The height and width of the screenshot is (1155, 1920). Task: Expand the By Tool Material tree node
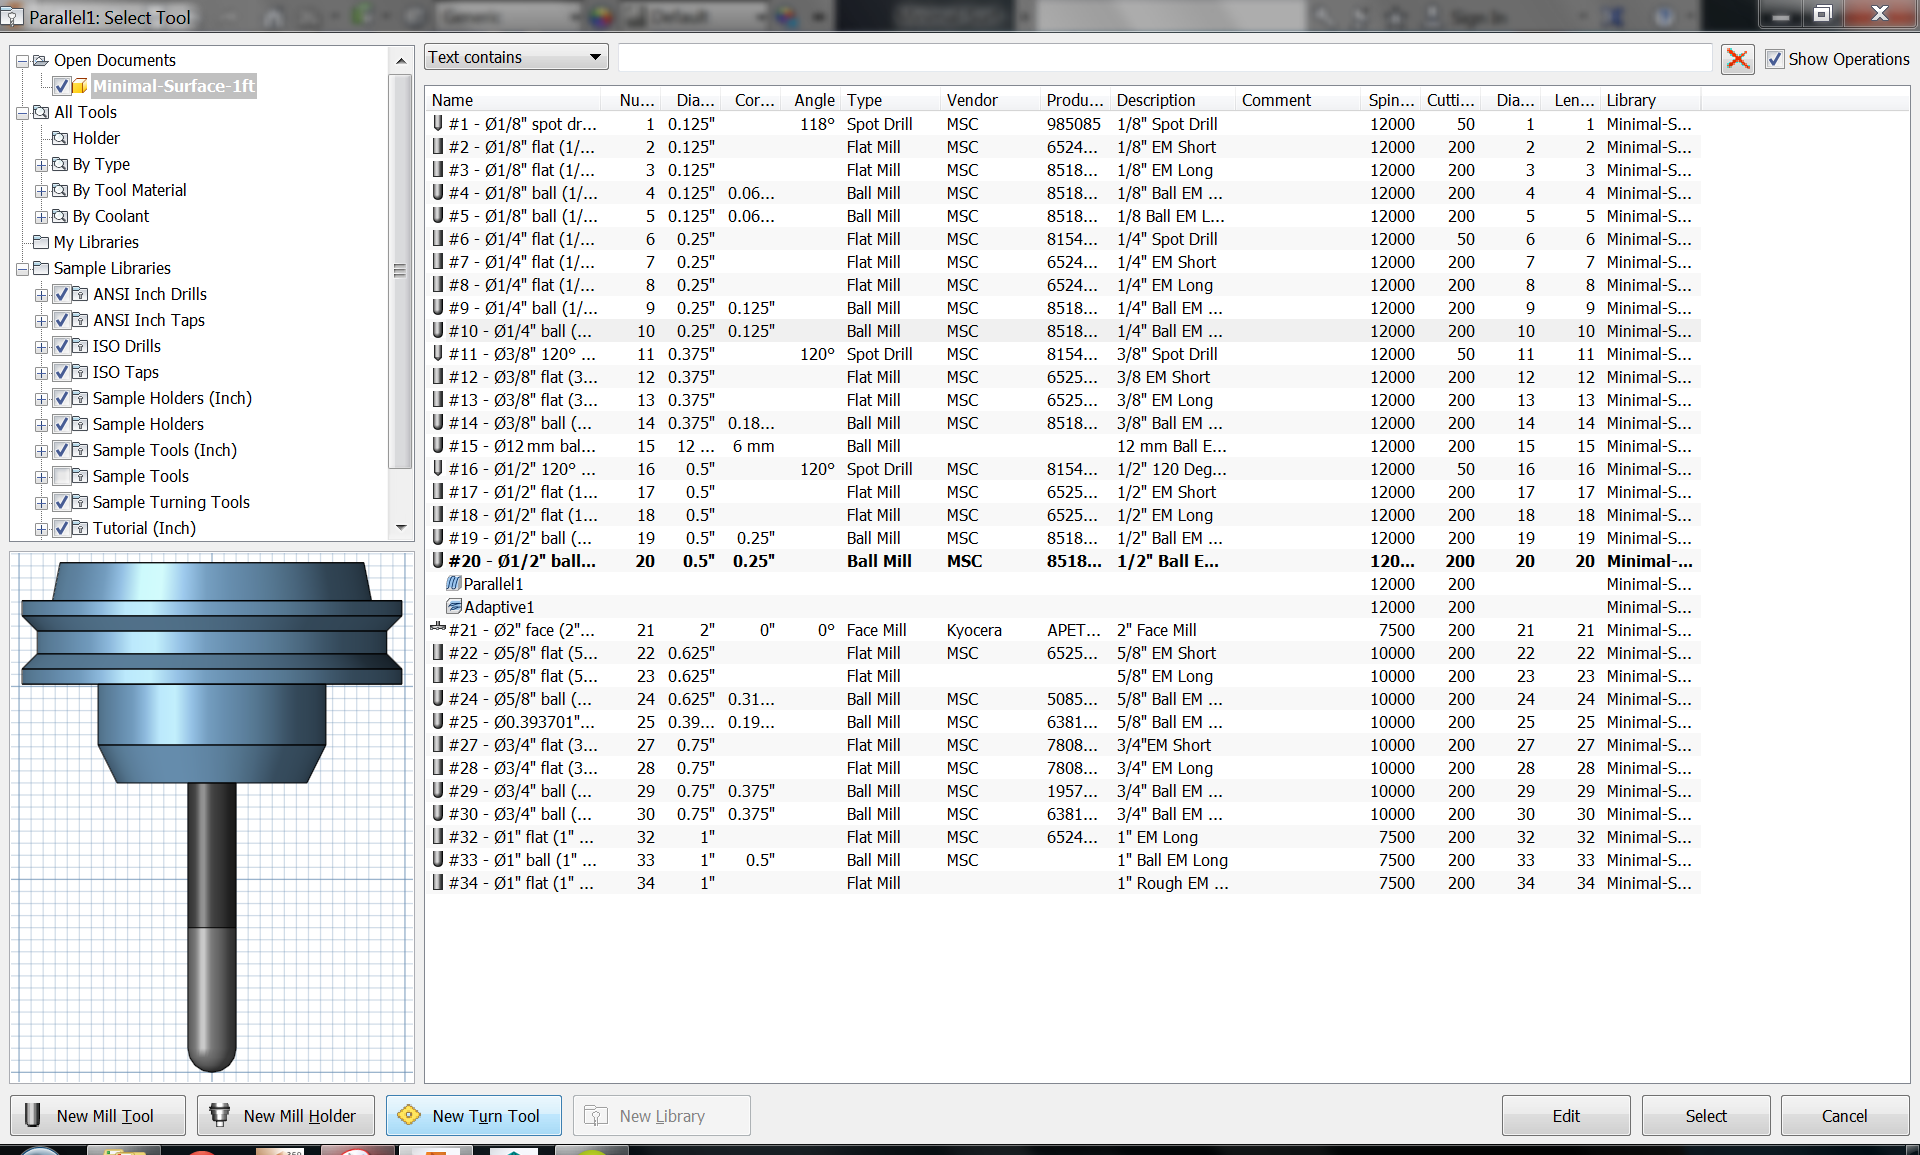[x=41, y=191]
